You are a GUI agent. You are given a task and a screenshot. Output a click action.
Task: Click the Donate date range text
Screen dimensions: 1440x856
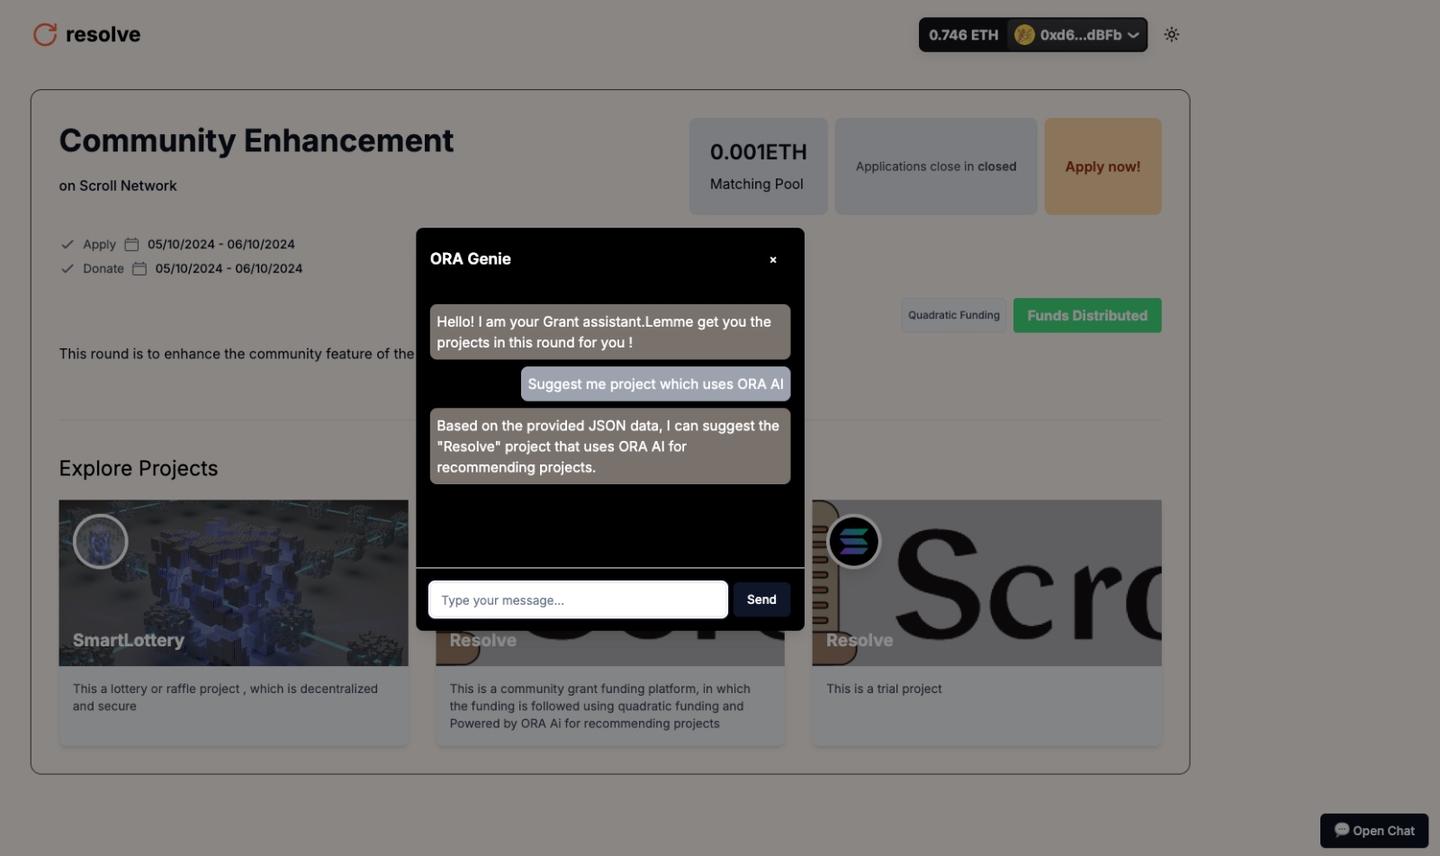pos(229,269)
